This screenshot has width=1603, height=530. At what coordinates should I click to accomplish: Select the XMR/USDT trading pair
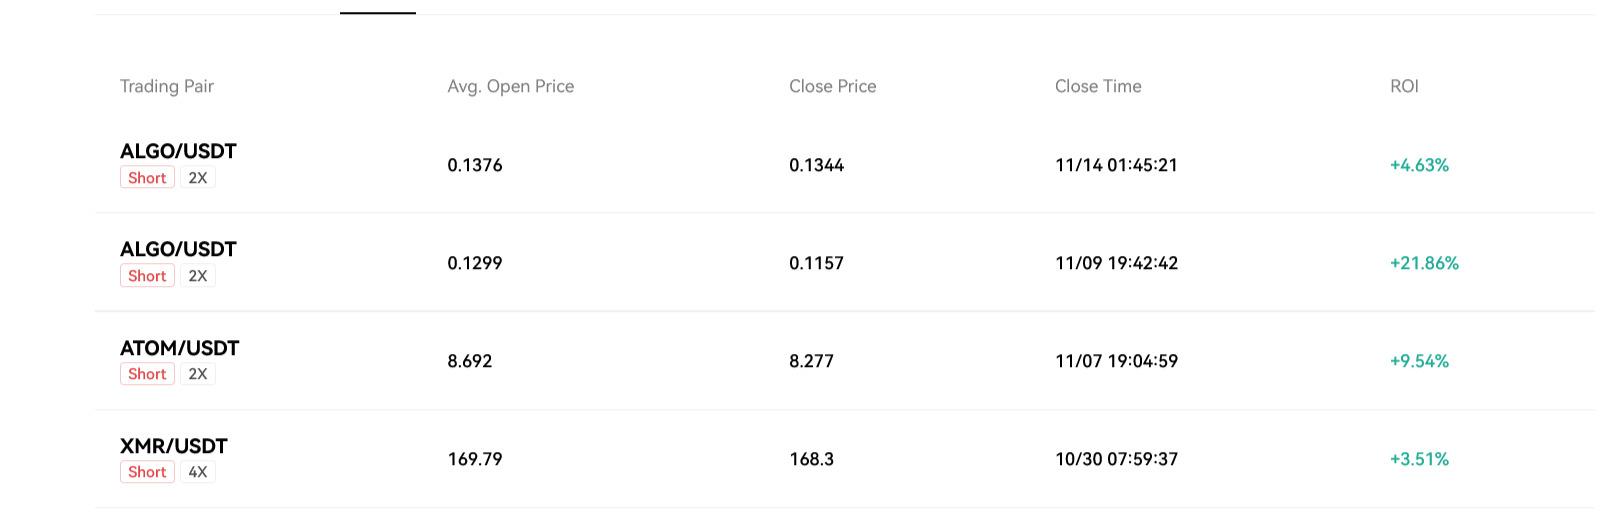[x=174, y=446]
